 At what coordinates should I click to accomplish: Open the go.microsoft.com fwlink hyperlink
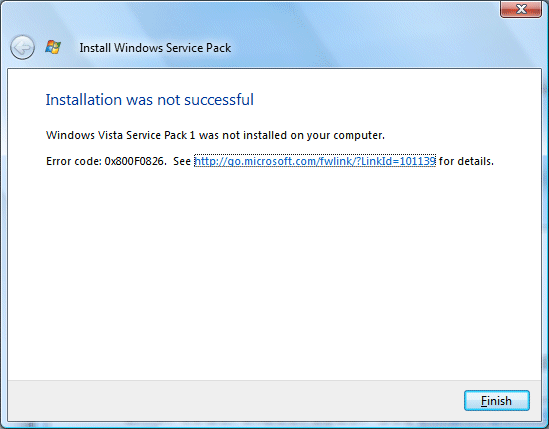315,161
